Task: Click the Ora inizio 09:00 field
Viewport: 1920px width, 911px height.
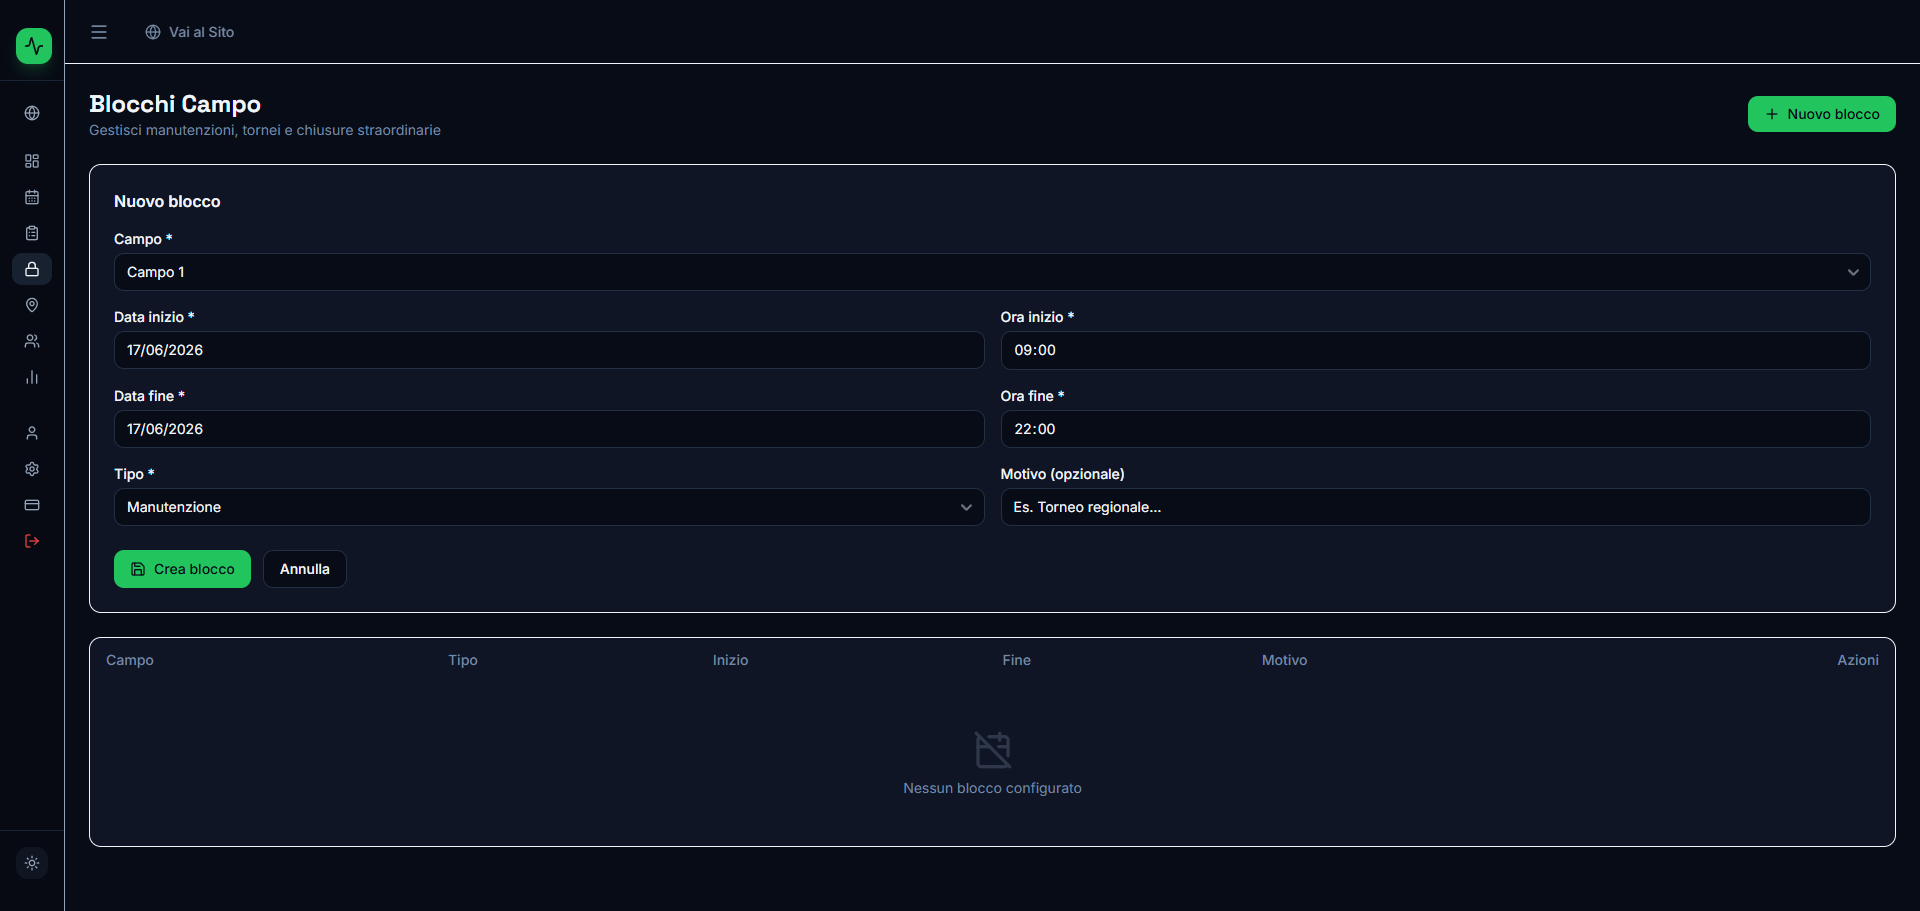Action: [1435, 350]
